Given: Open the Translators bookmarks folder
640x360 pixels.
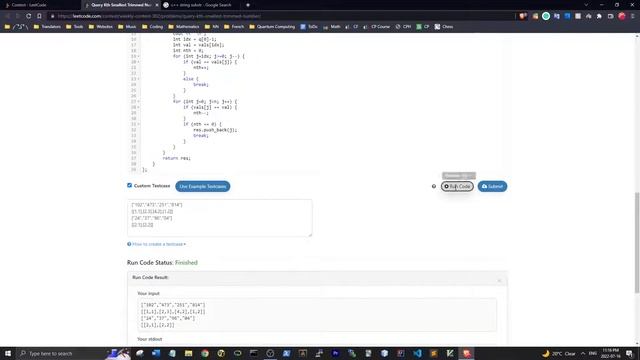Looking at the screenshot, I should tap(47, 27).
